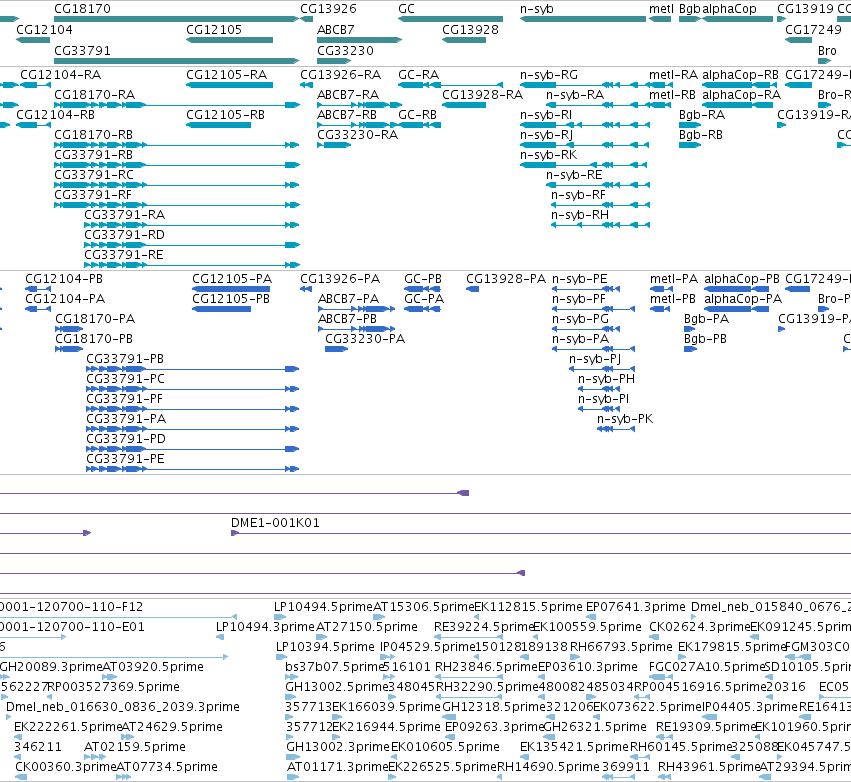
Task: Select the CK00360.3prime EST label
Action: tap(65, 767)
